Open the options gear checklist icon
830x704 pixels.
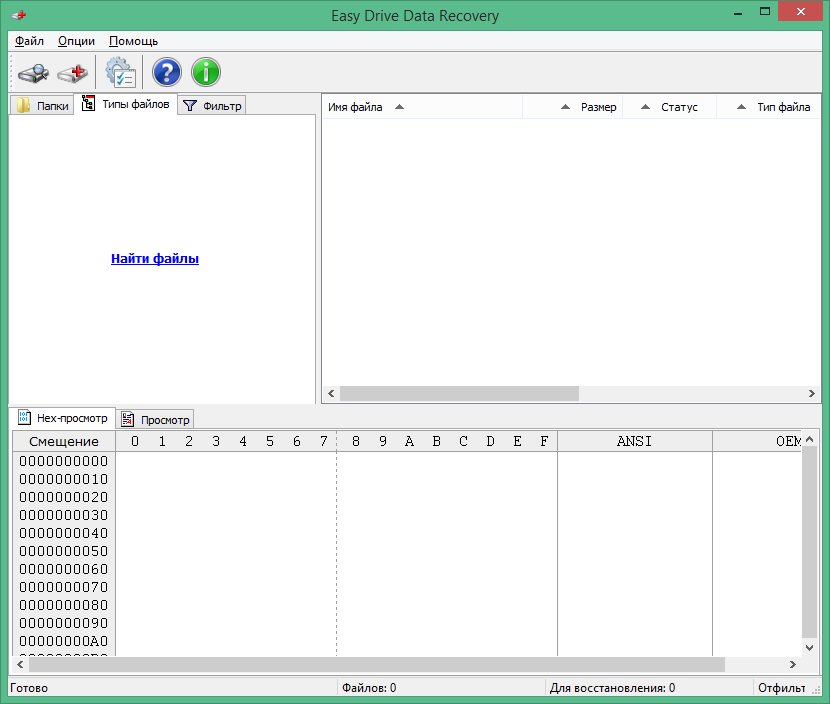120,73
